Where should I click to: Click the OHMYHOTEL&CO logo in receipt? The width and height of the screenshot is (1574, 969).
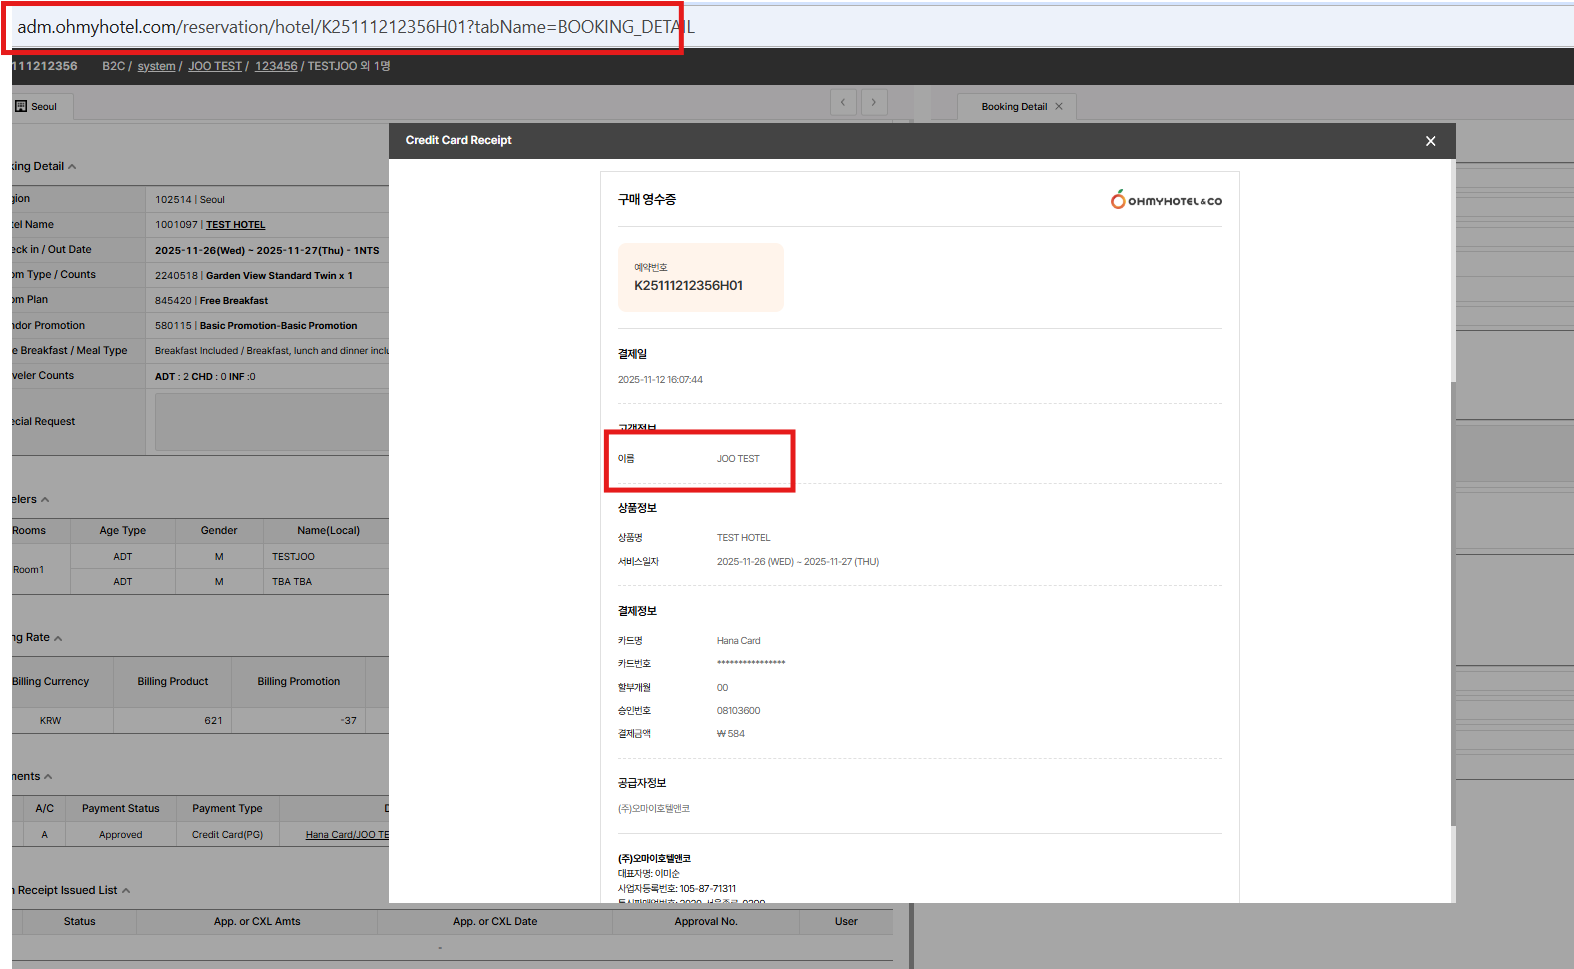[x=1166, y=200]
